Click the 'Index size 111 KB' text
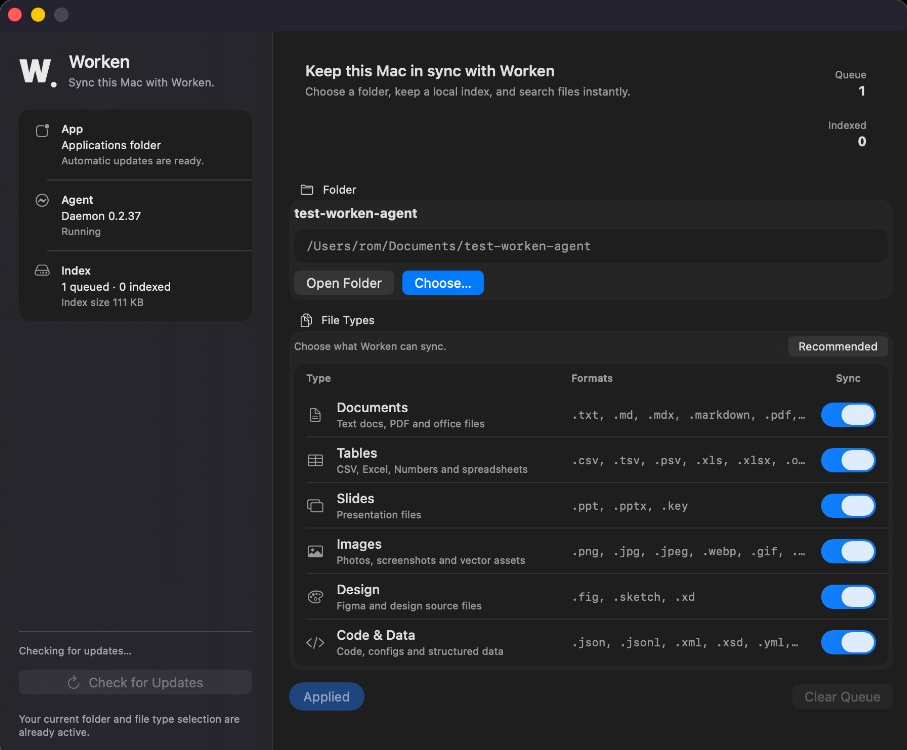Viewport: 907px width, 750px height. pyautogui.click(x=102, y=302)
